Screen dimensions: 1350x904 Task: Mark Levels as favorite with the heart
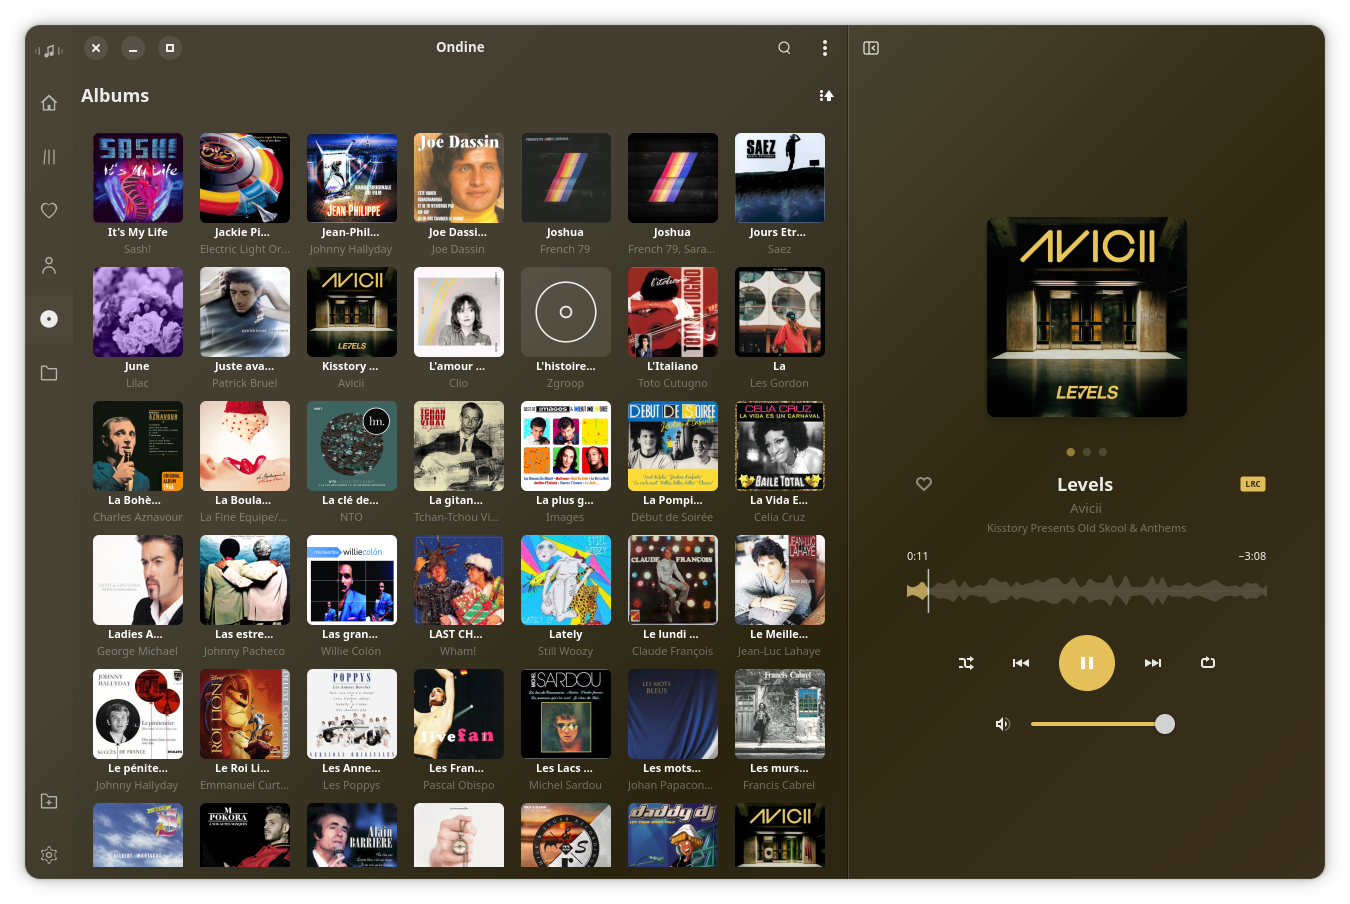pos(923,484)
